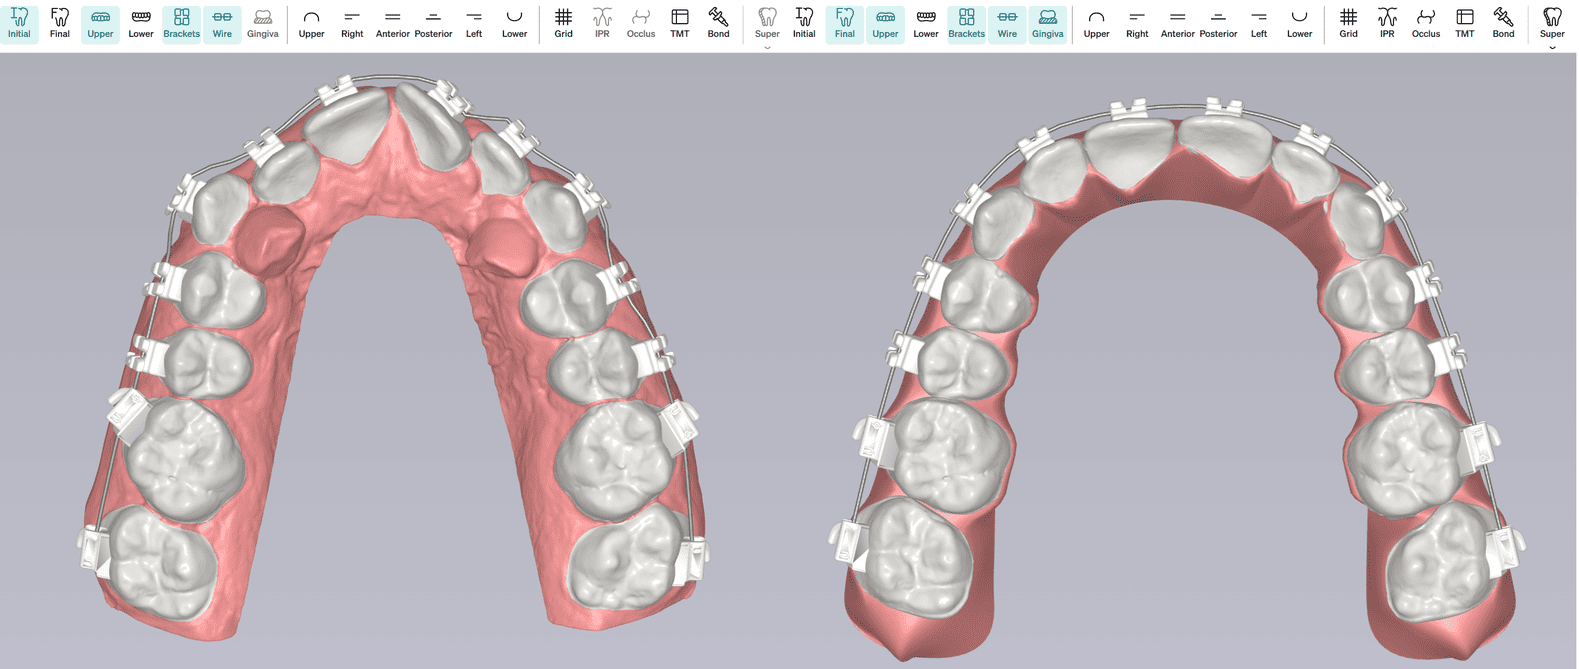Expand the chevron under Super in the right pane
Image resolution: width=1579 pixels, height=669 pixels.
[x=1552, y=47]
